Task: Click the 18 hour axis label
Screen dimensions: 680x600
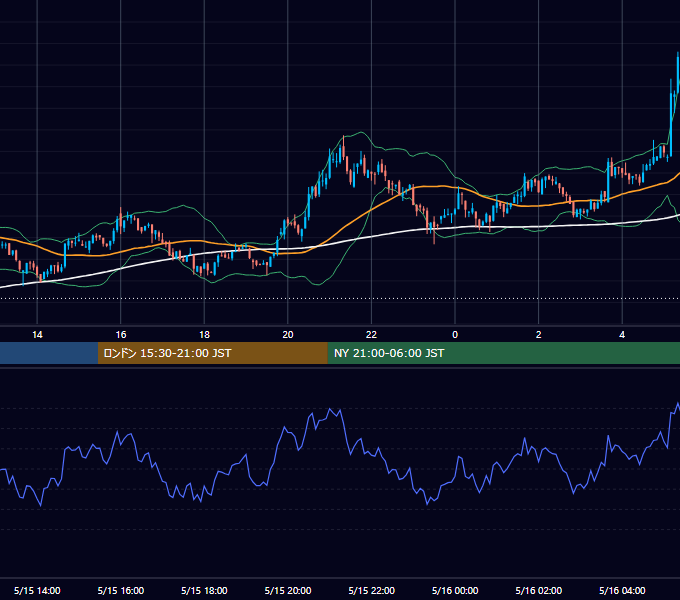Action: click(204, 335)
